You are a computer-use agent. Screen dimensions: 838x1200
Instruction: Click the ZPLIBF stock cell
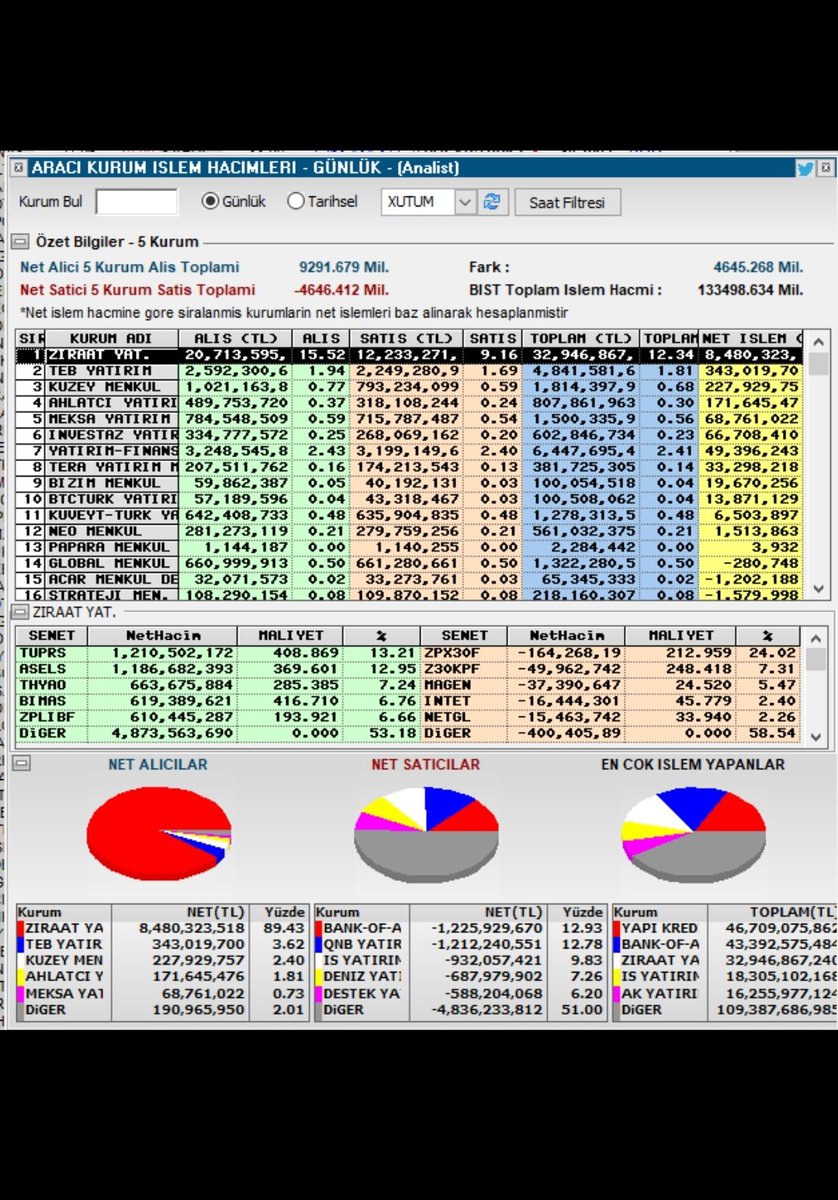pyautogui.click(x=52, y=717)
